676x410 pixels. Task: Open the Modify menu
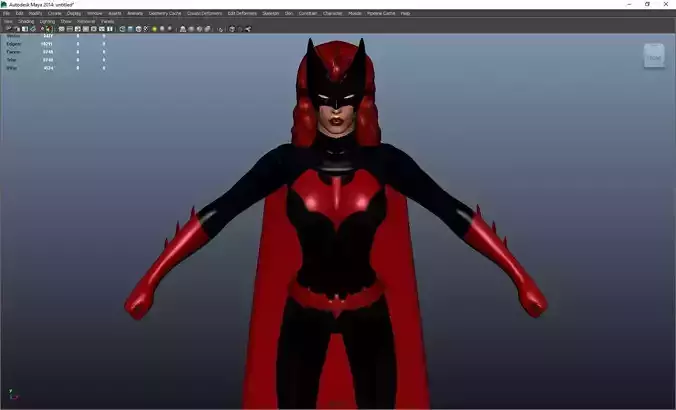tap(35, 13)
